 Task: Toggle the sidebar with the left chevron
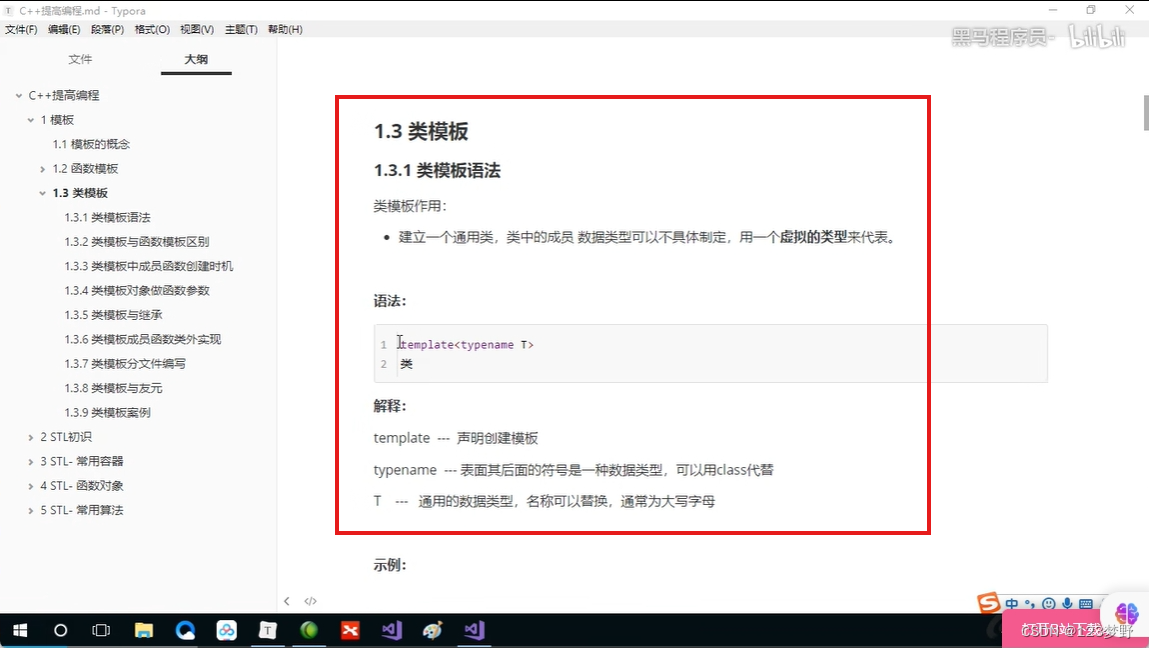point(288,601)
